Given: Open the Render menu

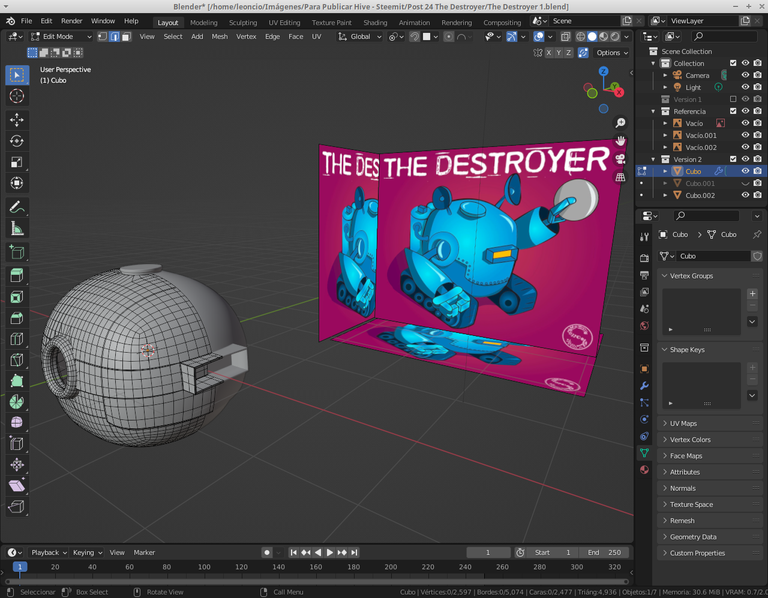Looking at the screenshot, I should [x=72, y=21].
